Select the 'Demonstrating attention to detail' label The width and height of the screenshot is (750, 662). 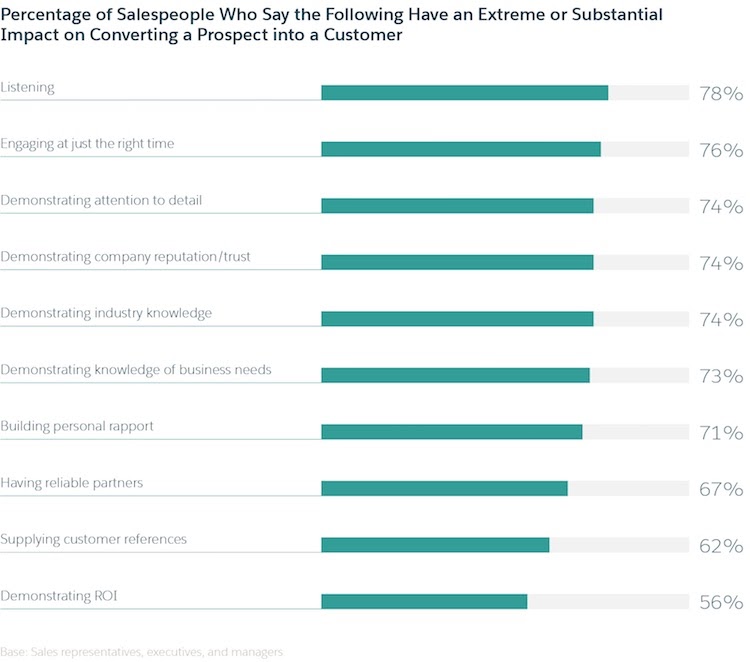[x=101, y=200]
